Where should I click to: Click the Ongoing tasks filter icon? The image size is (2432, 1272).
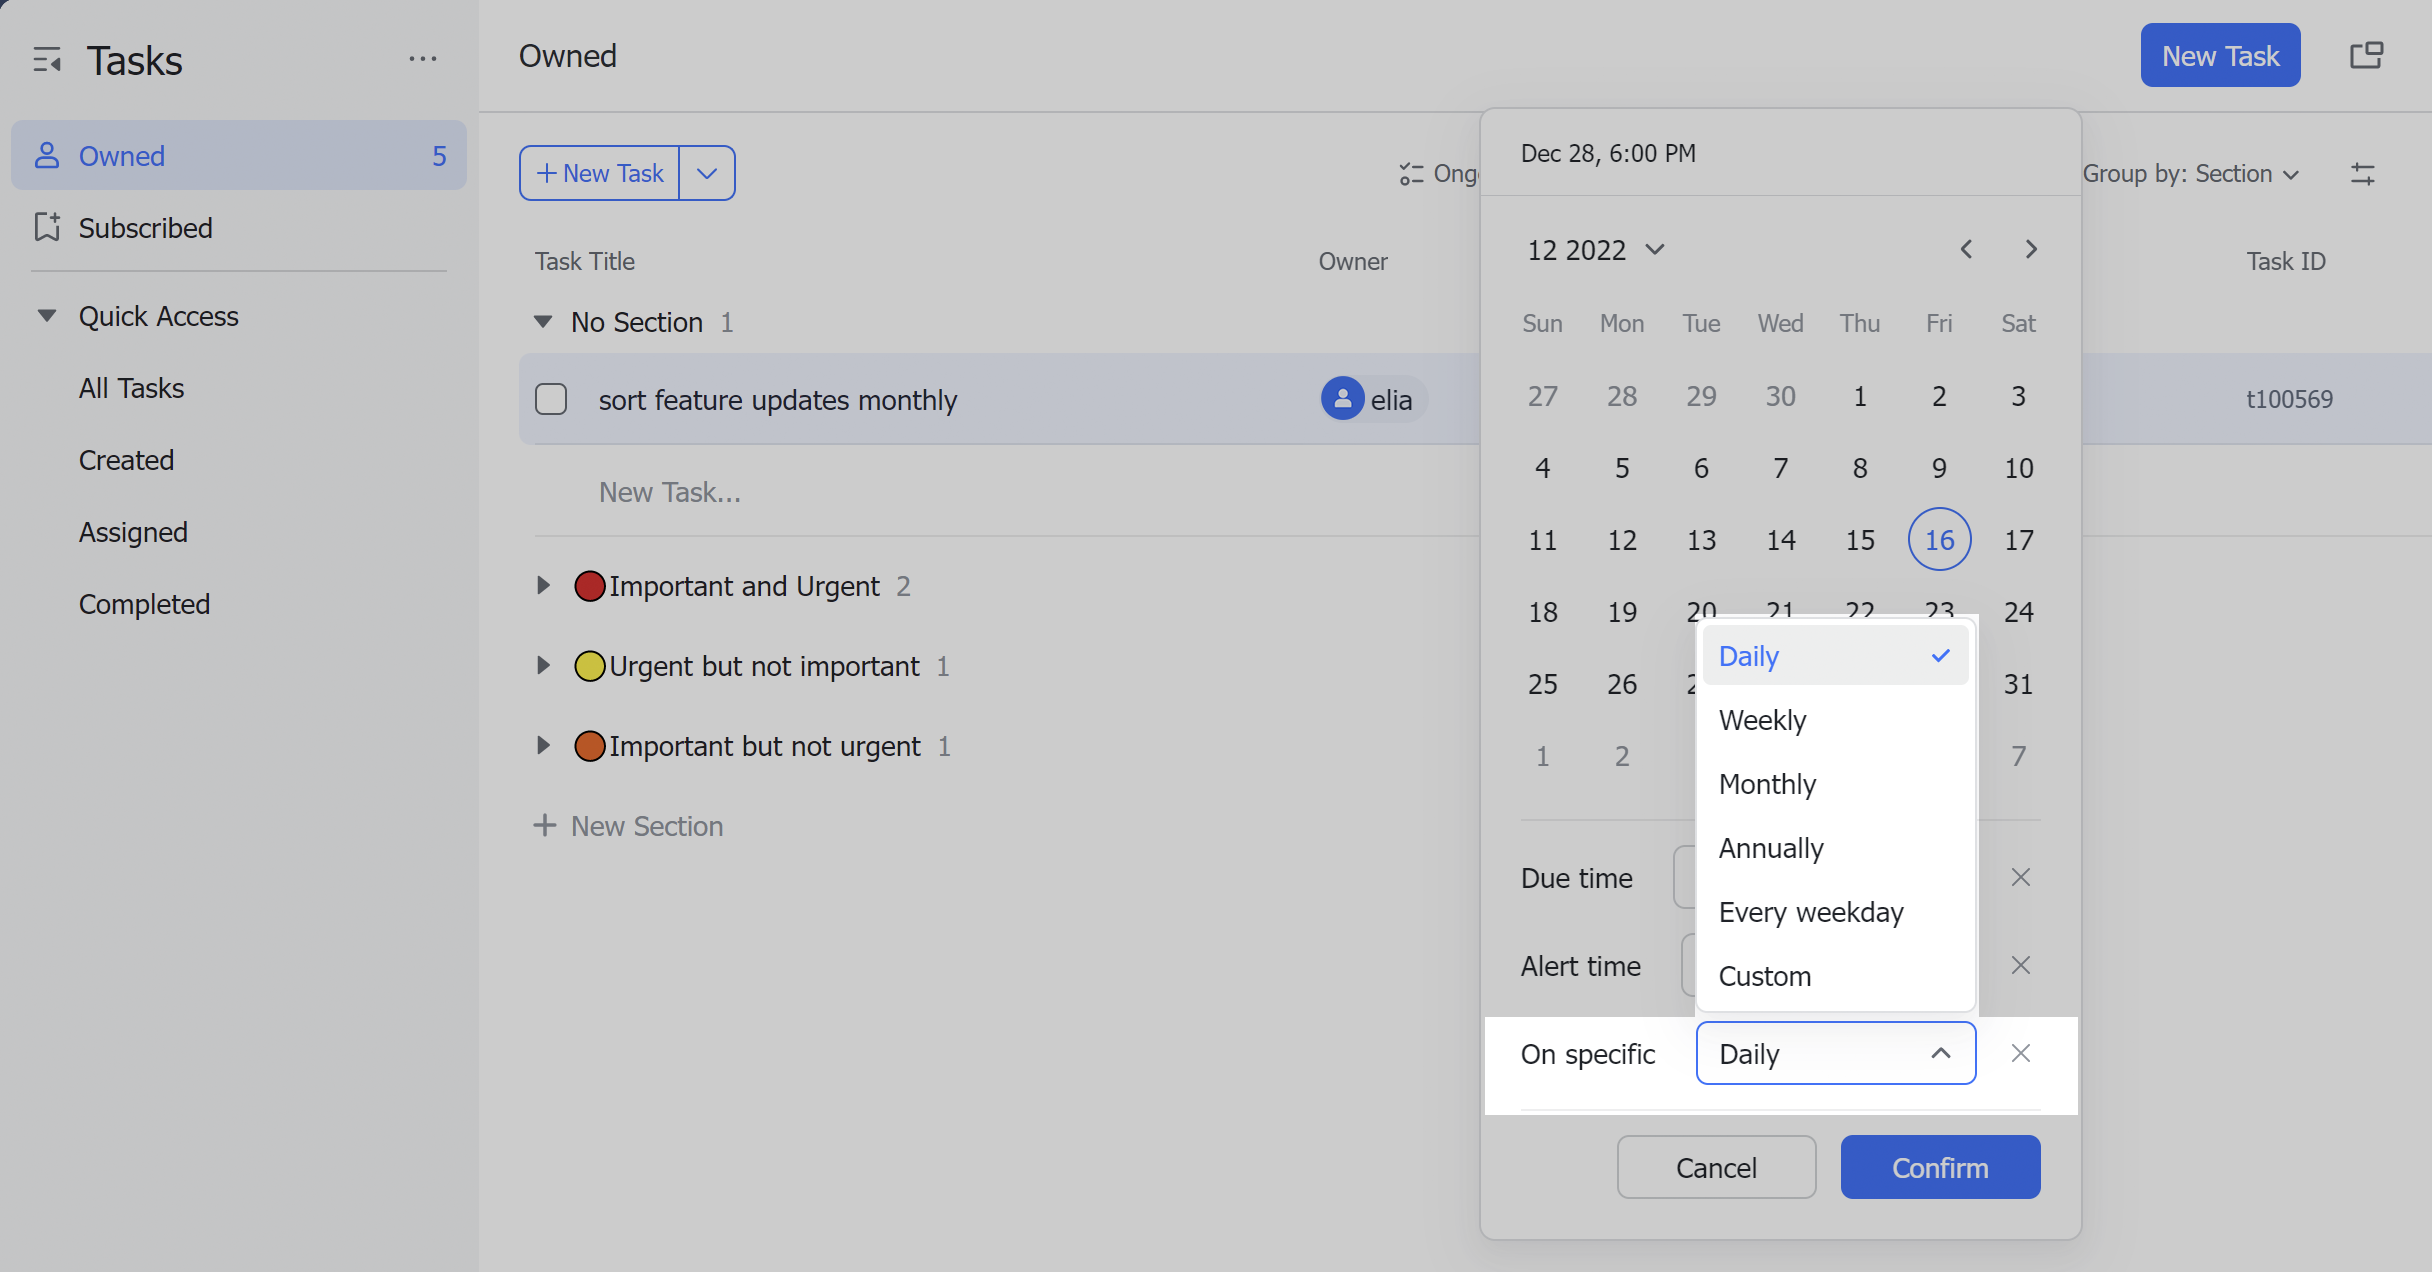[x=1412, y=173]
